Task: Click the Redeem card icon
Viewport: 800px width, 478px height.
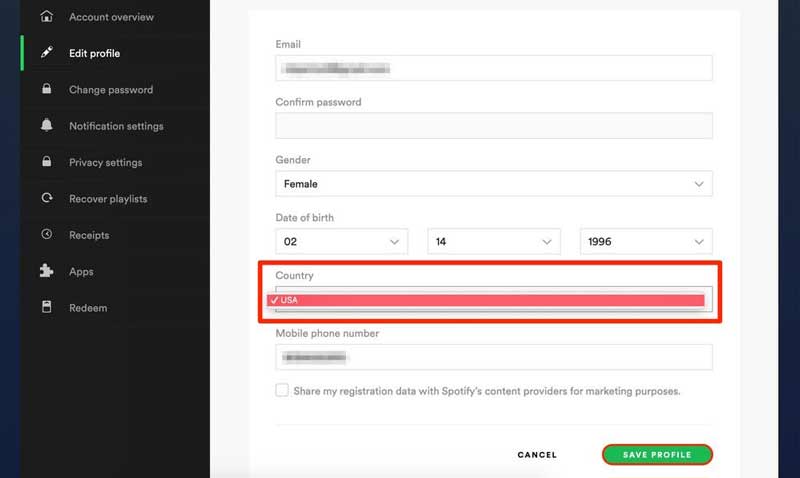Action: point(46,307)
